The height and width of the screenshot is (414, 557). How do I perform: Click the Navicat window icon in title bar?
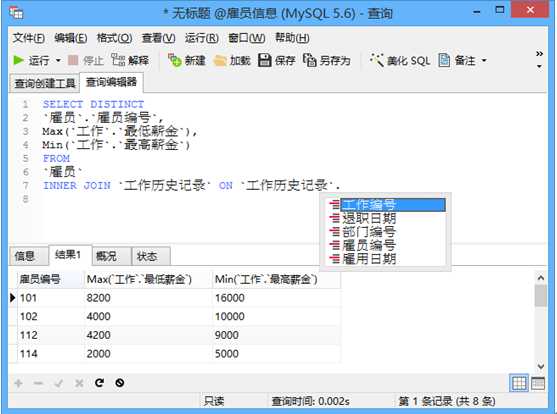point(16,13)
